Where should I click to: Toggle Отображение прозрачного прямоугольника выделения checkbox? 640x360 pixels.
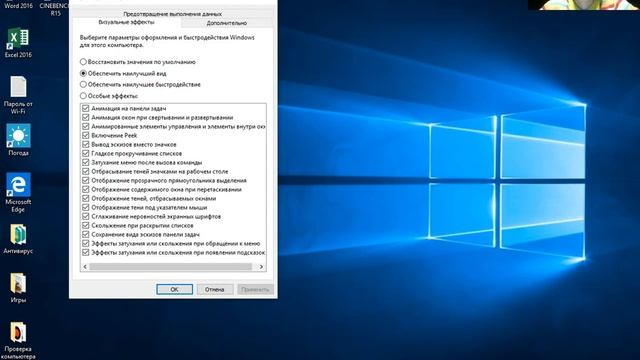(86, 180)
